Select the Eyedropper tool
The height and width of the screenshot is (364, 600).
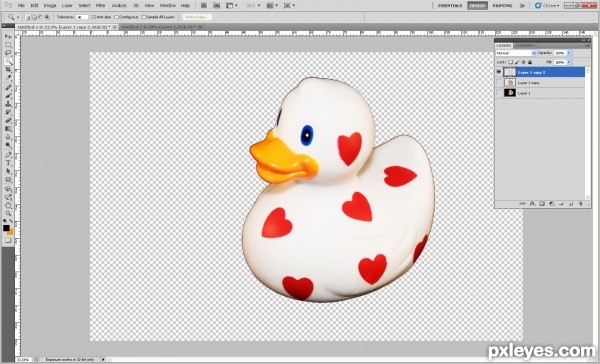pos(8,78)
